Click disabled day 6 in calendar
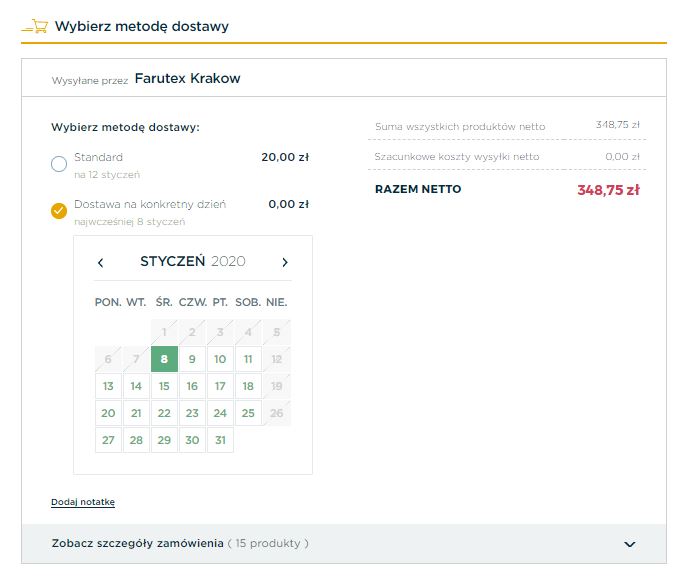 (108, 359)
